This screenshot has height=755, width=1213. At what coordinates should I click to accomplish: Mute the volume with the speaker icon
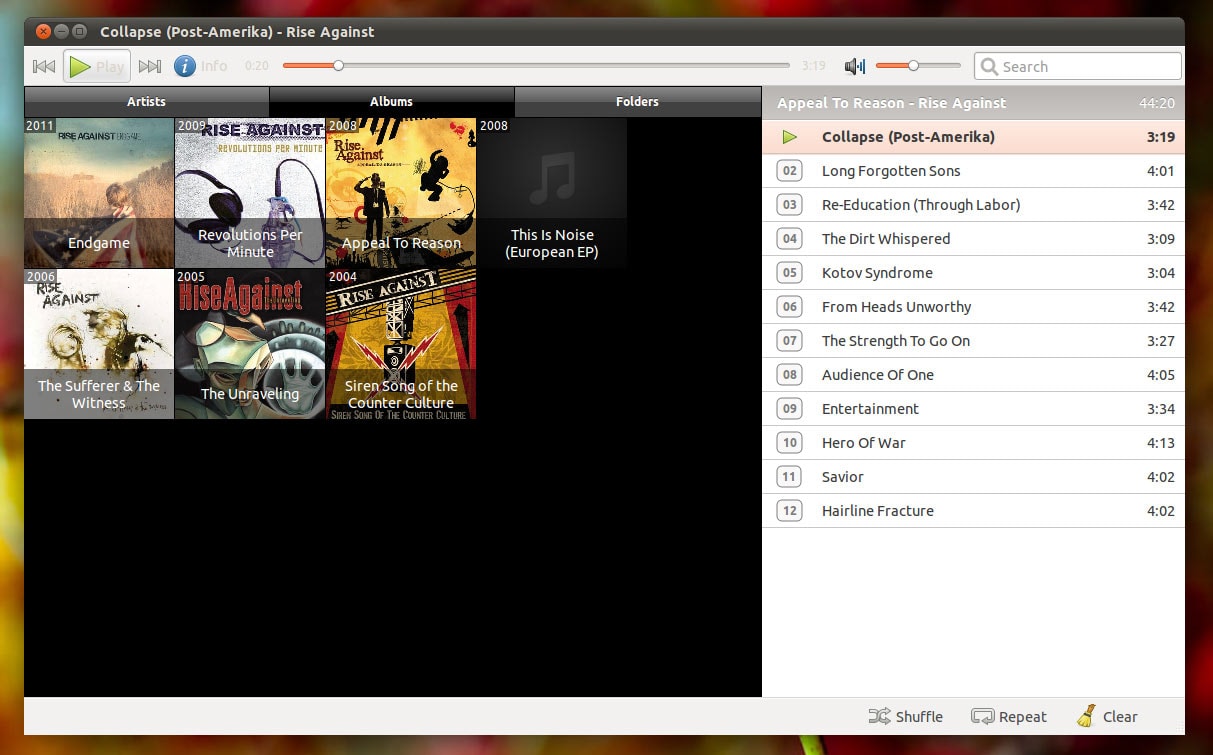click(855, 67)
